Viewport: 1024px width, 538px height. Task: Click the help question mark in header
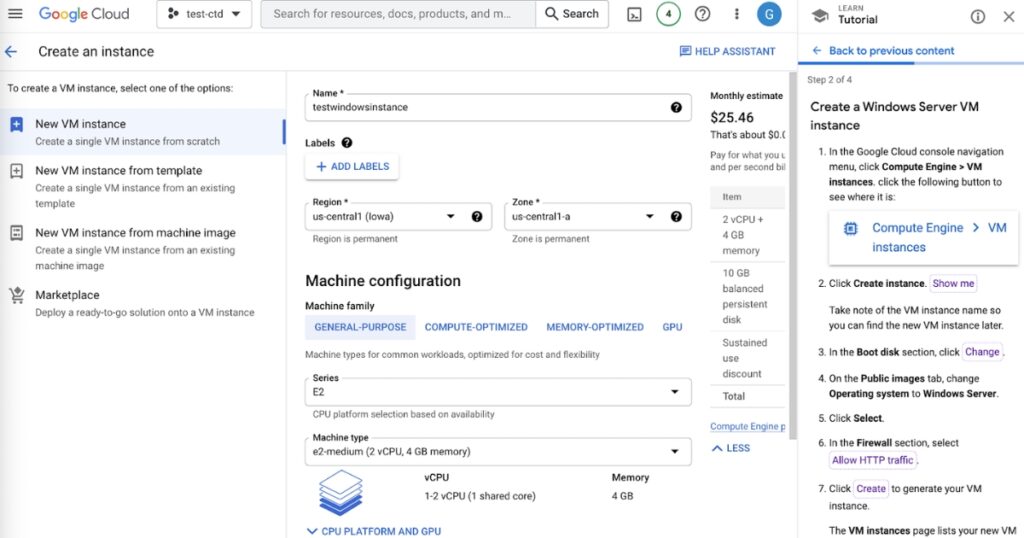pyautogui.click(x=702, y=15)
